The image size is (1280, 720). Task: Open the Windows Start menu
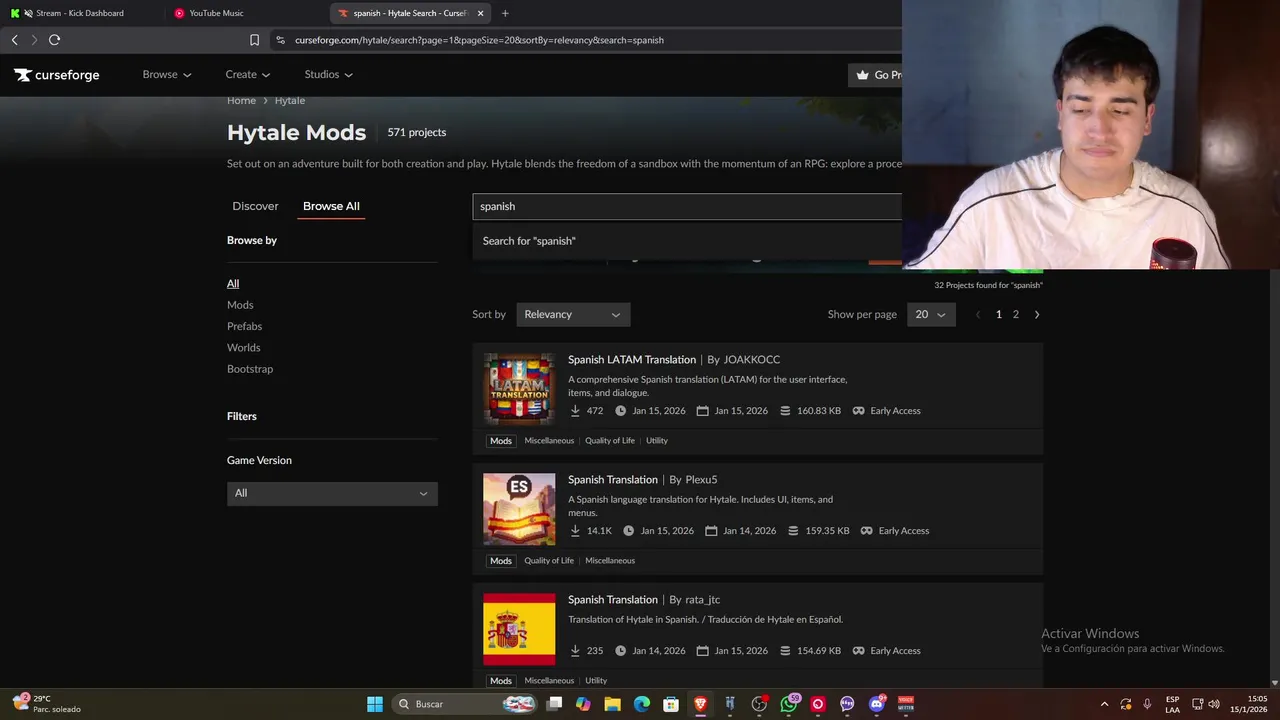[375, 704]
